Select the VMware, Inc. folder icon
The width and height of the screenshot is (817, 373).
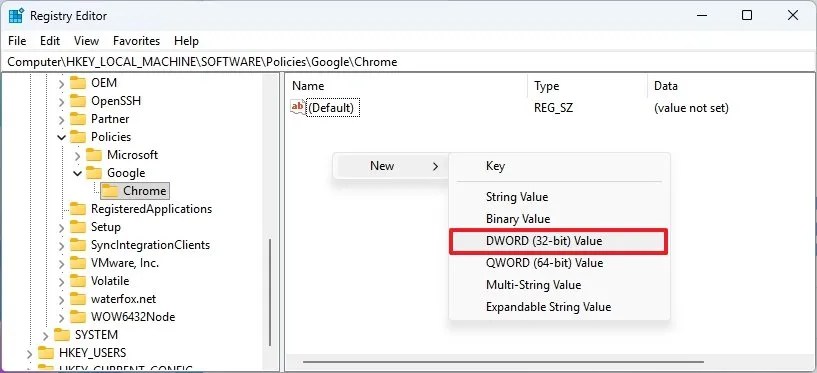tap(78, 263)
